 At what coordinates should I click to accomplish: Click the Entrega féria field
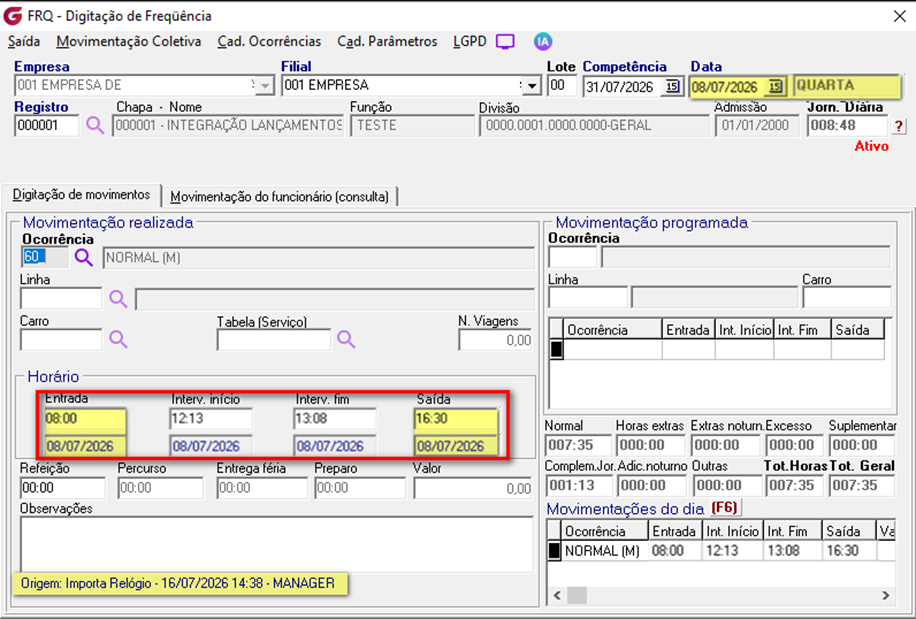click(x=262, y=488)
